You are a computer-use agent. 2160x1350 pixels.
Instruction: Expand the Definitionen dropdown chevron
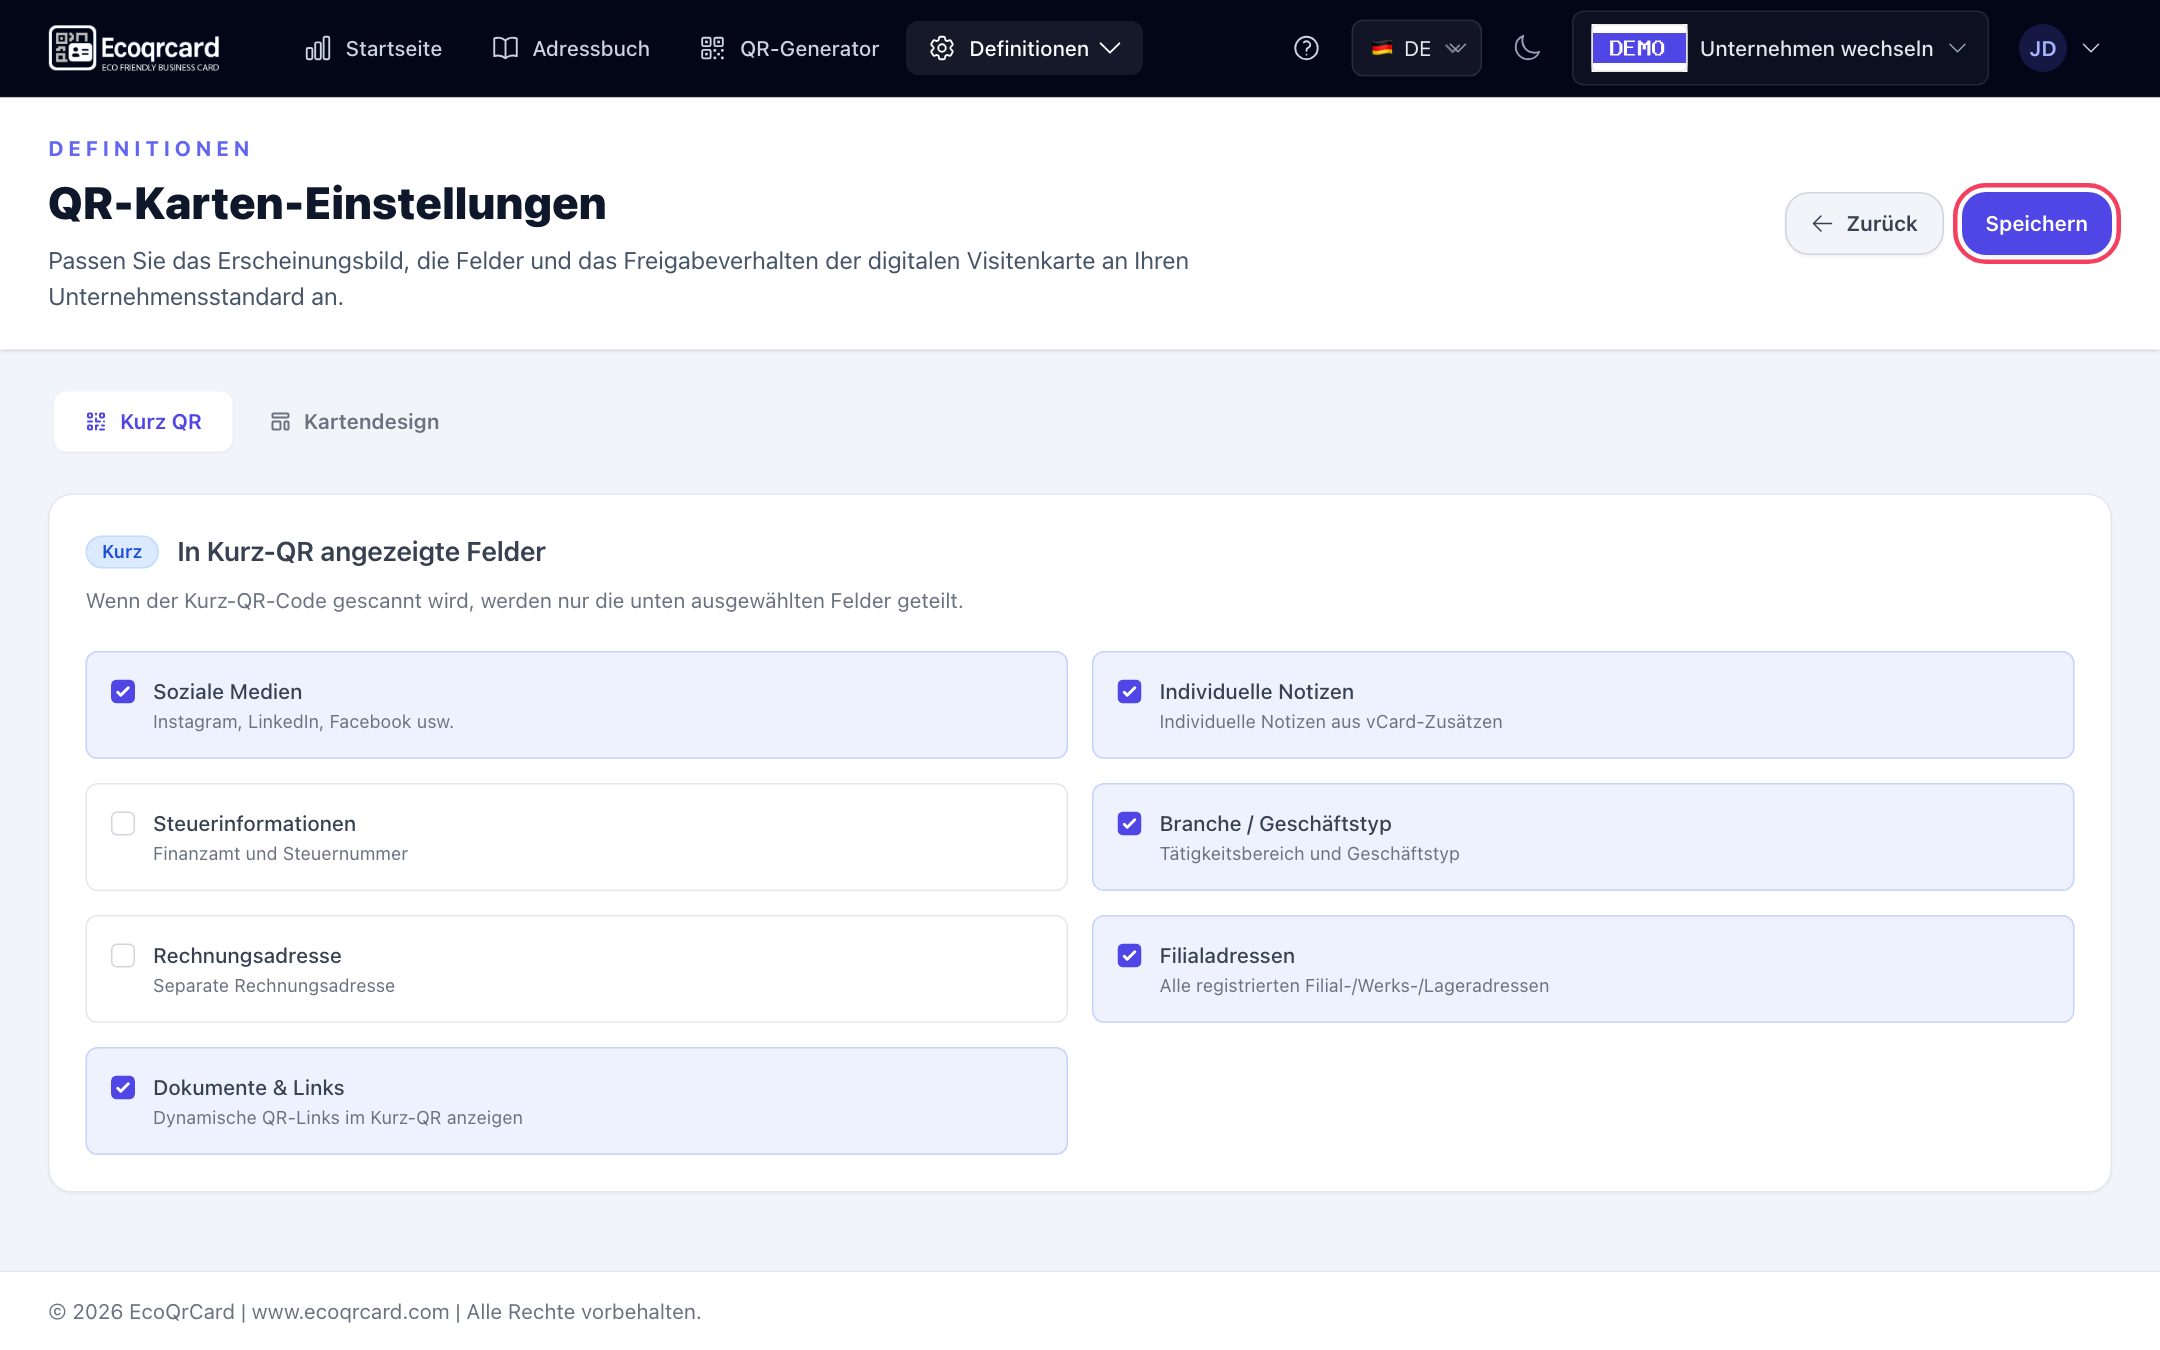click(1110, 48)
